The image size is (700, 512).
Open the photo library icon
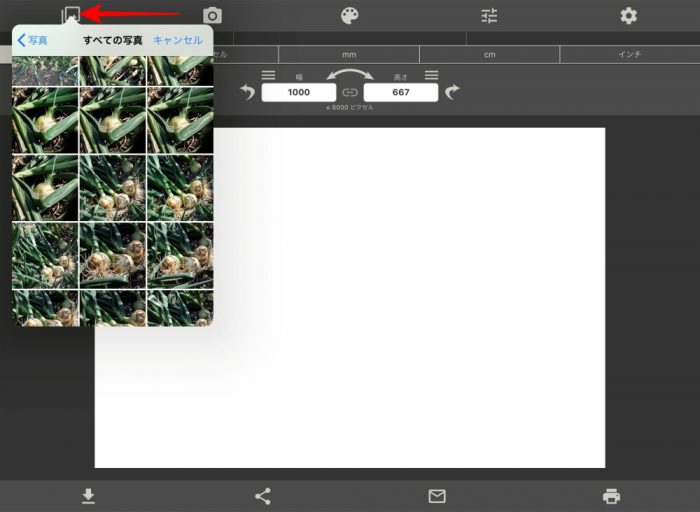pyautogui.click(x=71, y=15)
